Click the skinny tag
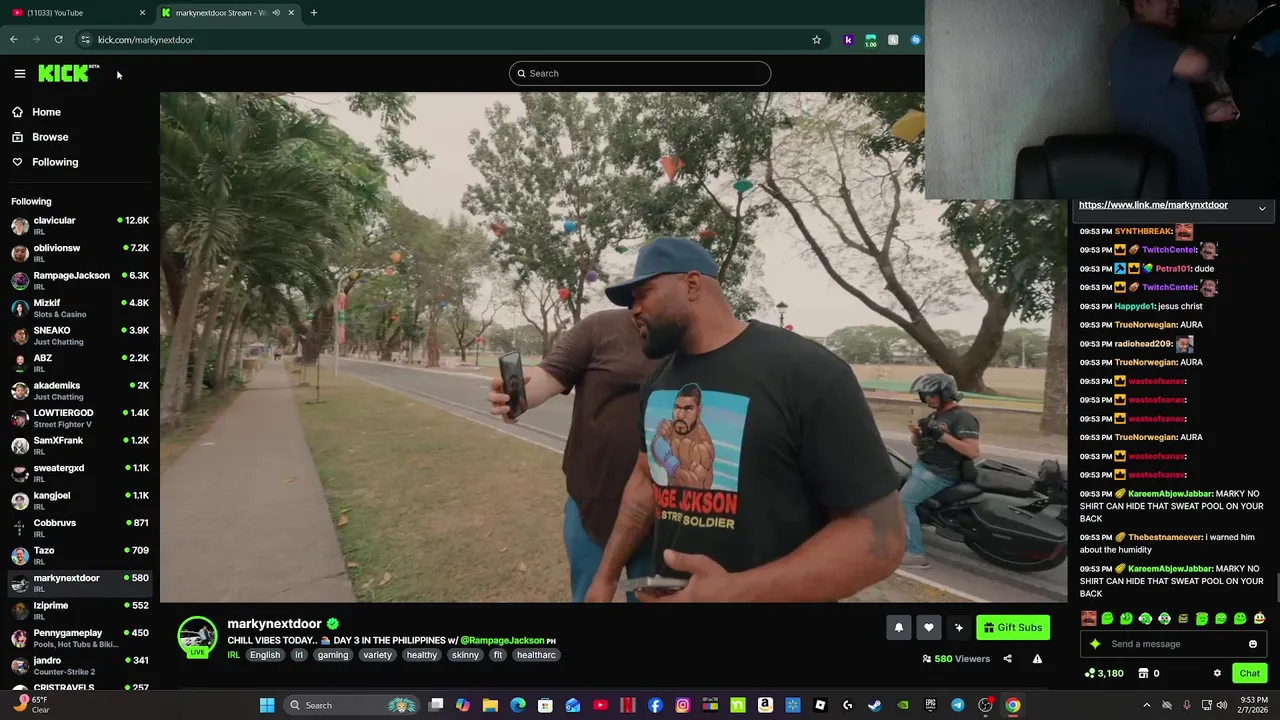1280x720 pixels. (465, 655)
